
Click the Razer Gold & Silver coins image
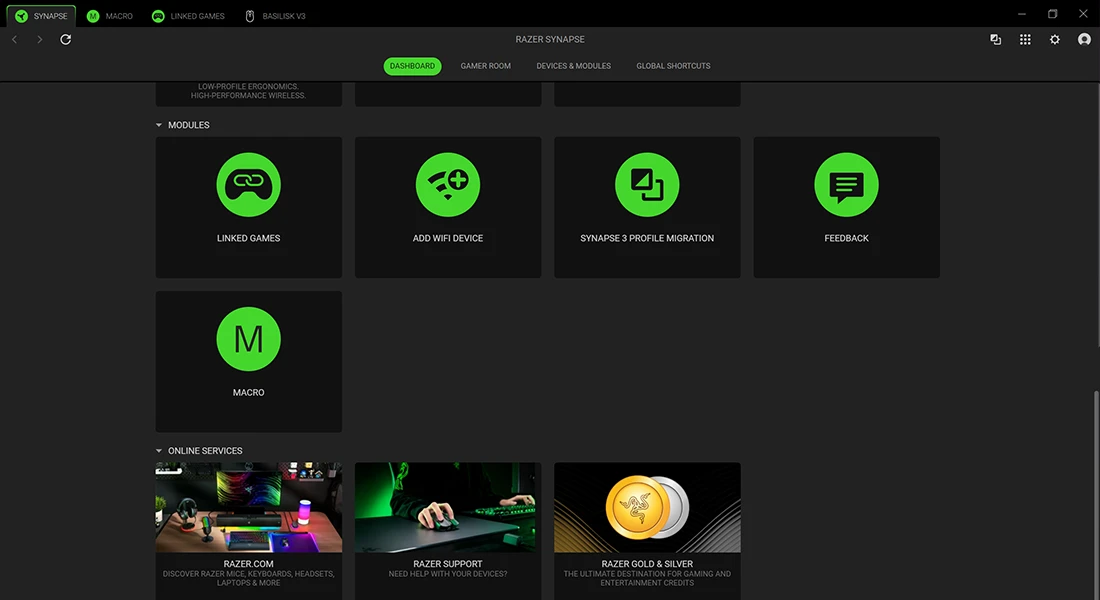pos(647,507)
